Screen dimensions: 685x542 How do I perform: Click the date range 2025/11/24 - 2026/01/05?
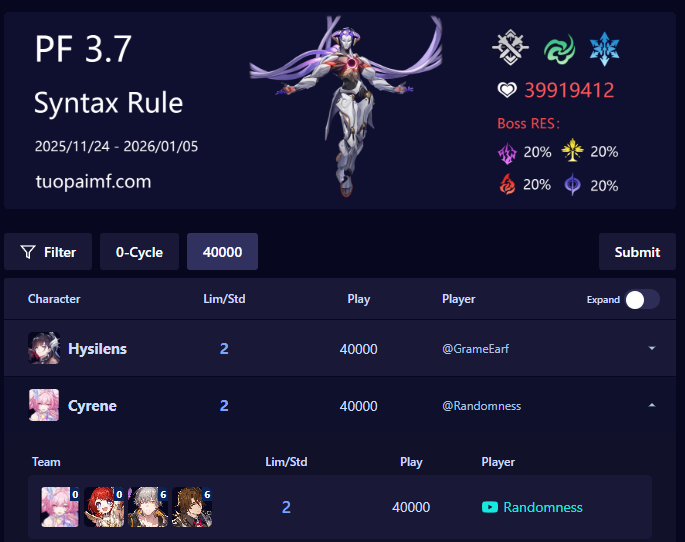pos(116,146)
